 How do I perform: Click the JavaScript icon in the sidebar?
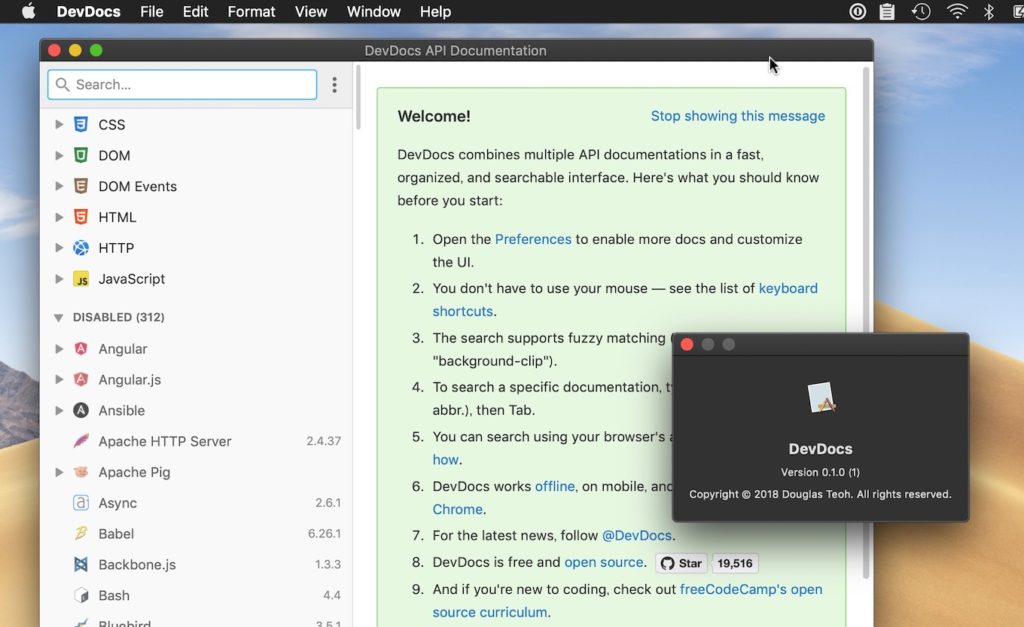[x=80, y=279]
